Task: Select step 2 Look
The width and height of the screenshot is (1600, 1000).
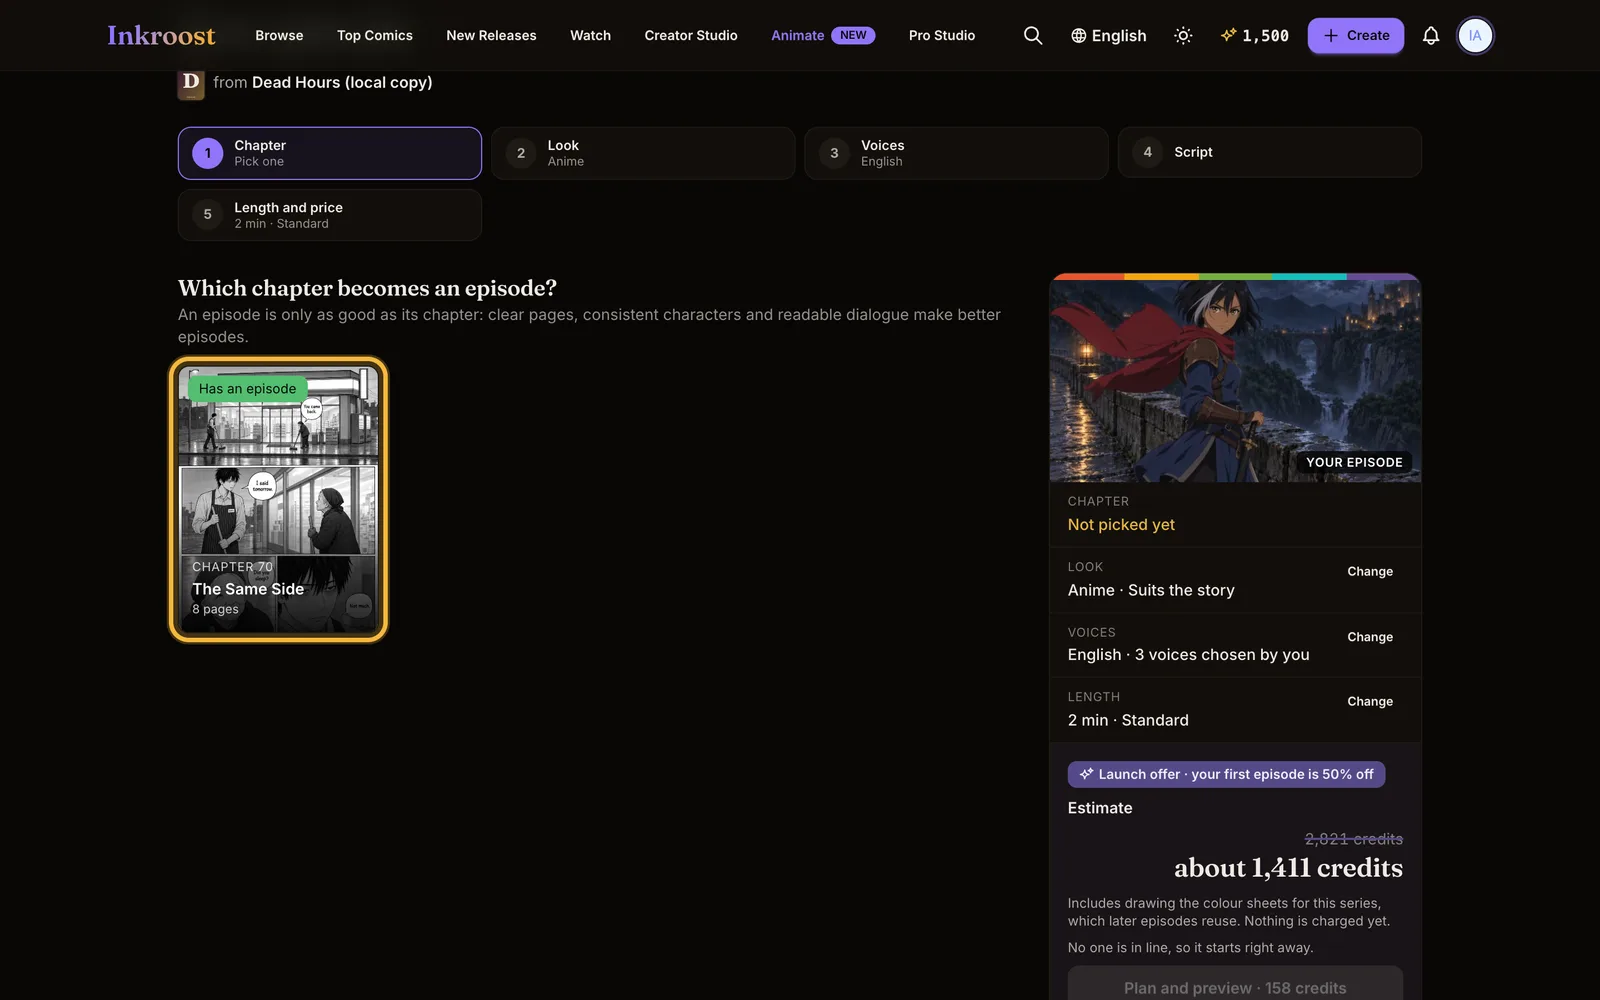Action: [643, 153]
